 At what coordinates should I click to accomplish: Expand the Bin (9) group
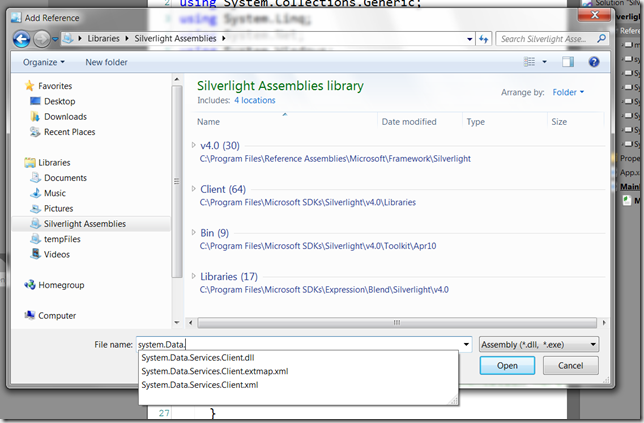click(x=193, y=232)
